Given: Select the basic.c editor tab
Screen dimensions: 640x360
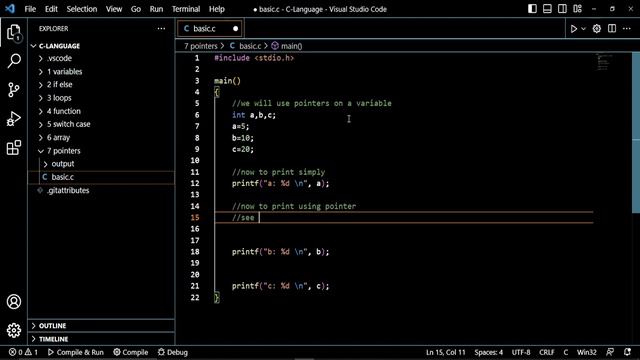Looking at the screenshot, I should [210, 29].
